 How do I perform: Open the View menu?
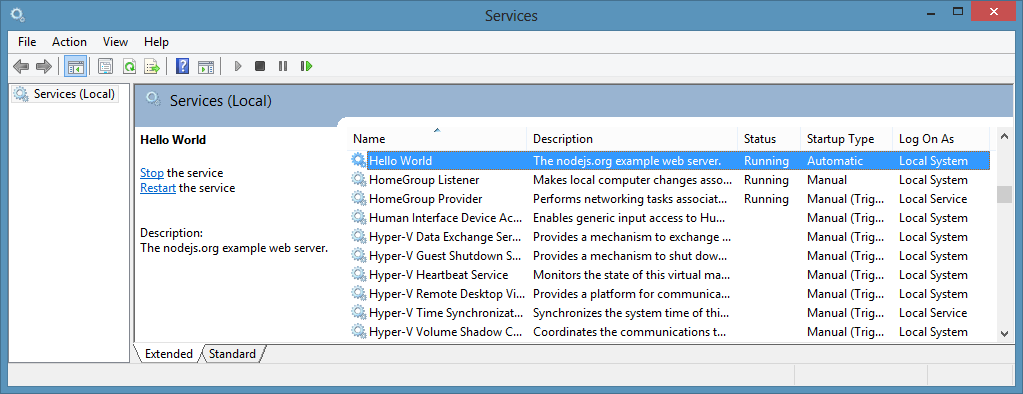pos(115,42)
